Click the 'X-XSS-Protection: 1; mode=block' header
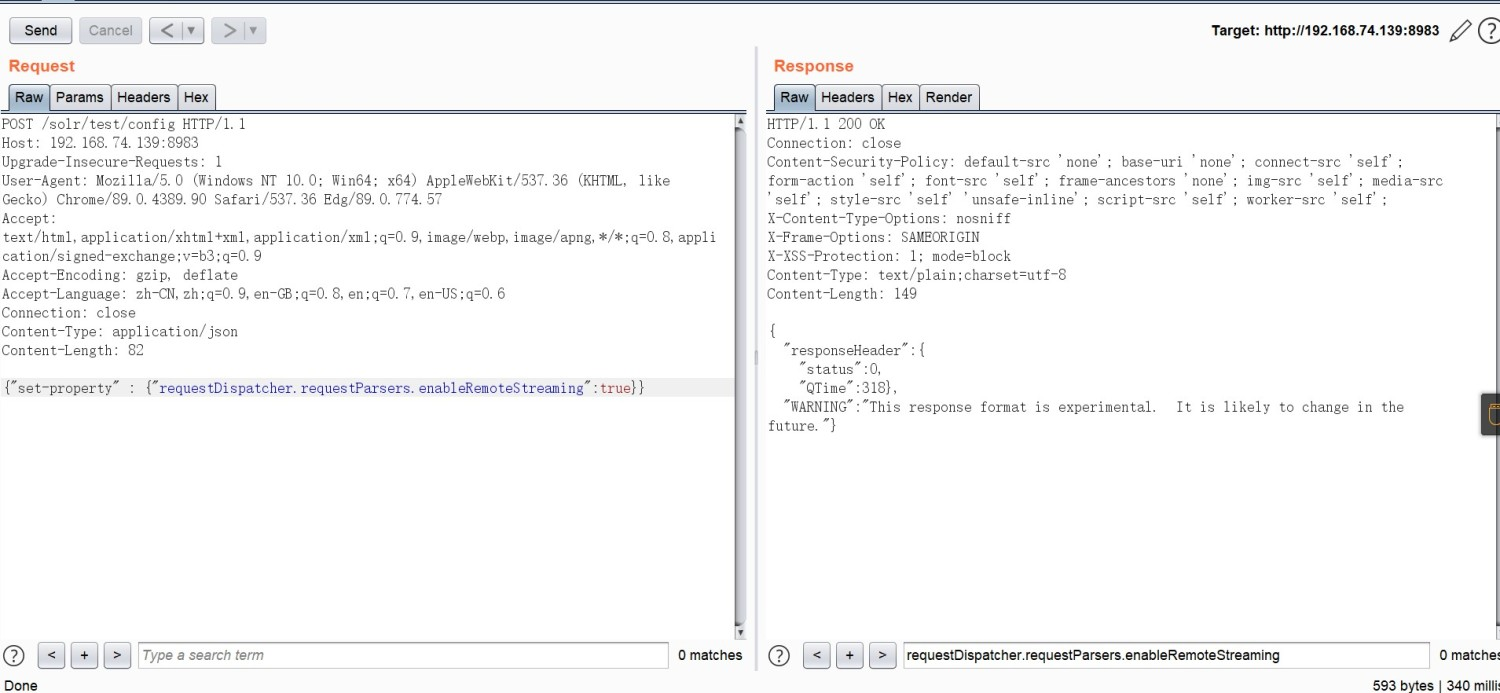This screenshot has width=1500, height=693. tap(889, 256)
